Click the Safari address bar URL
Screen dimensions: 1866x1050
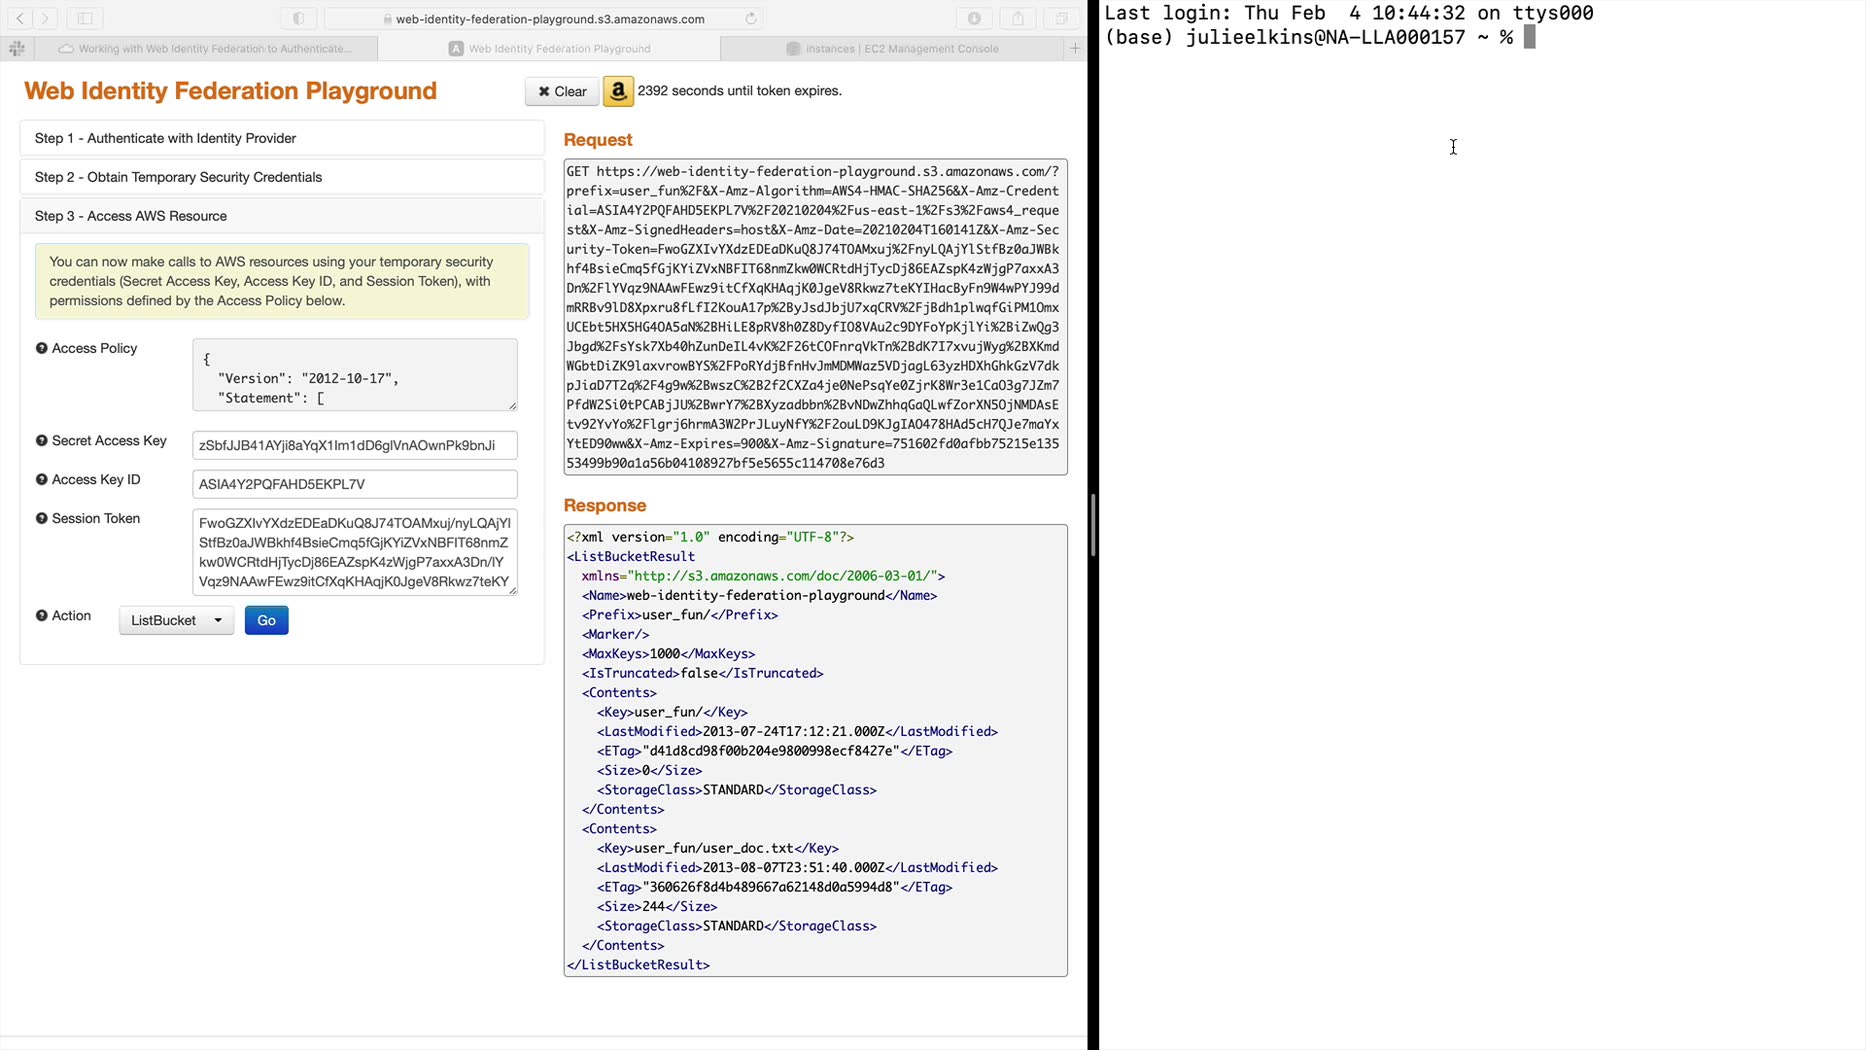[550, 19]
